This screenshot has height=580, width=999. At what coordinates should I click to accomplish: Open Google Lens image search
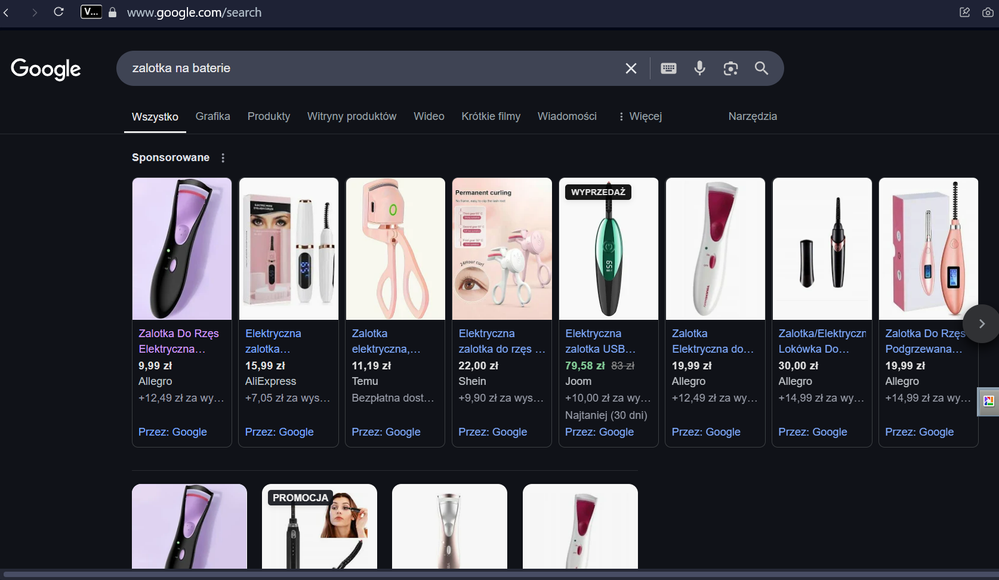tap(731, 68)
